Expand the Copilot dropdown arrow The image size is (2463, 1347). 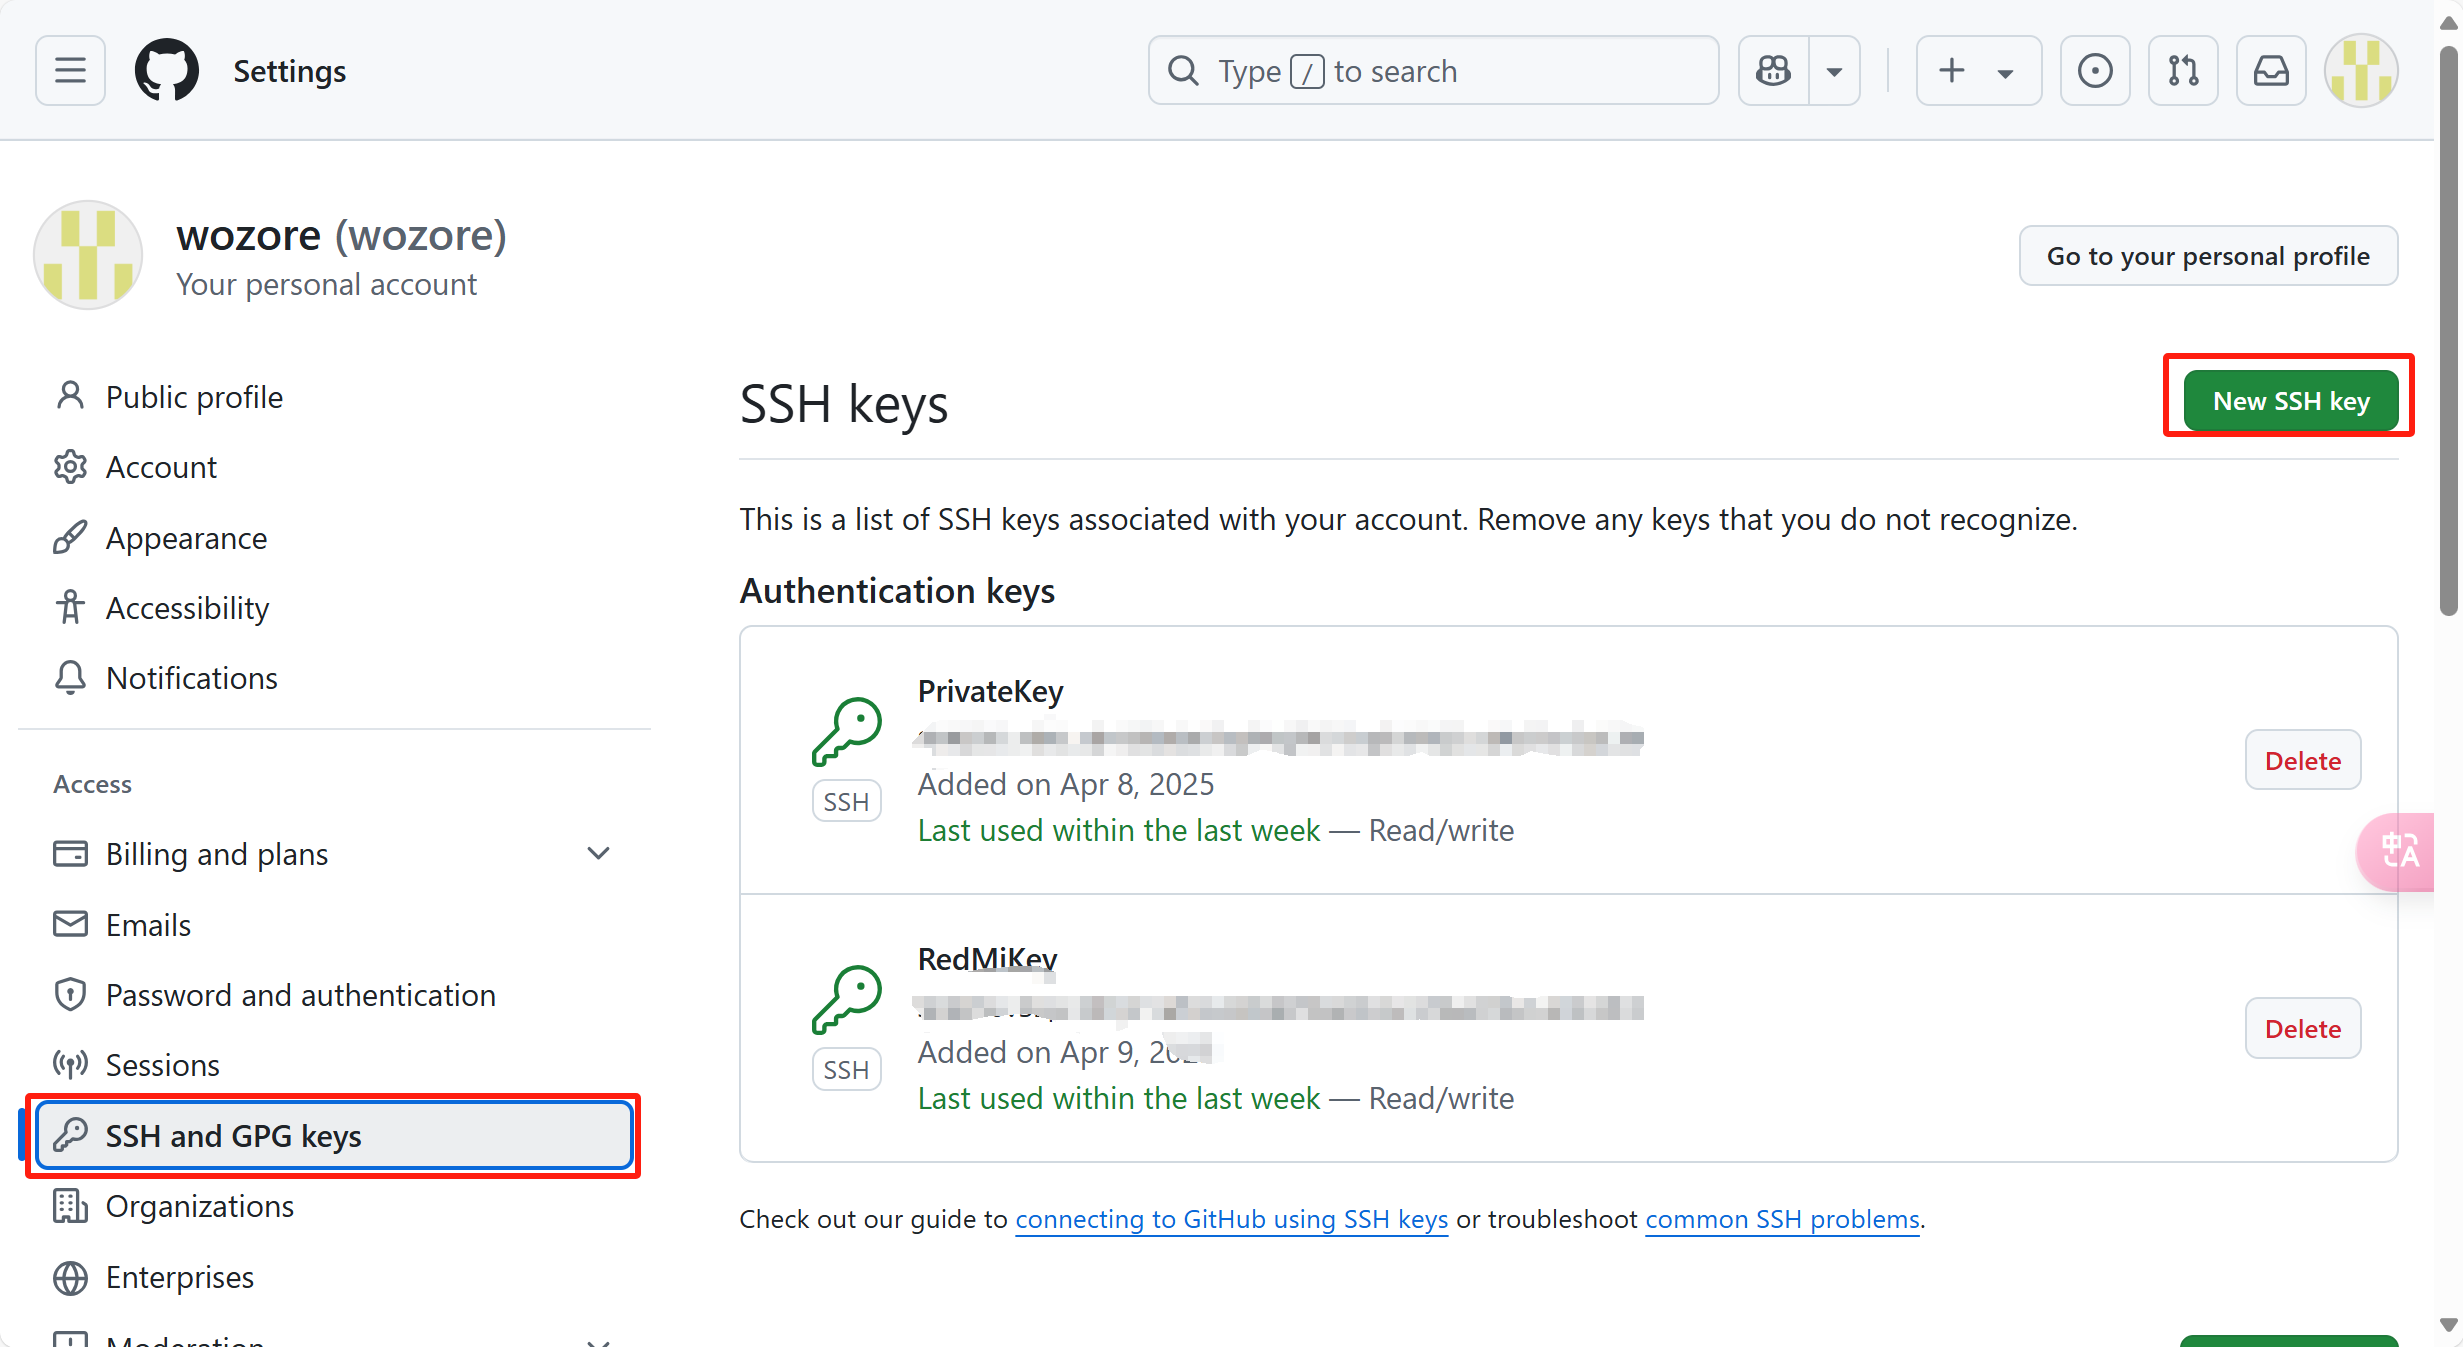click(1835, 71)
